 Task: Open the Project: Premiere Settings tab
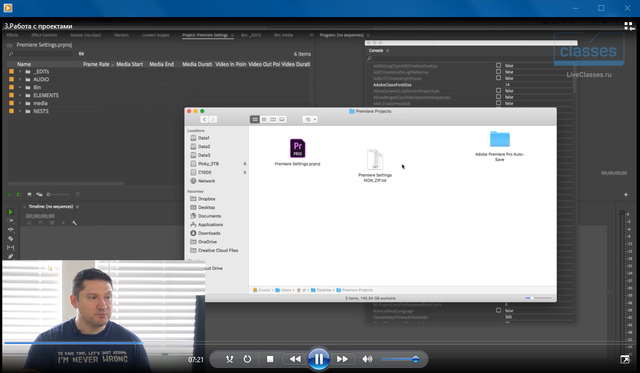[x=205, y=35]
